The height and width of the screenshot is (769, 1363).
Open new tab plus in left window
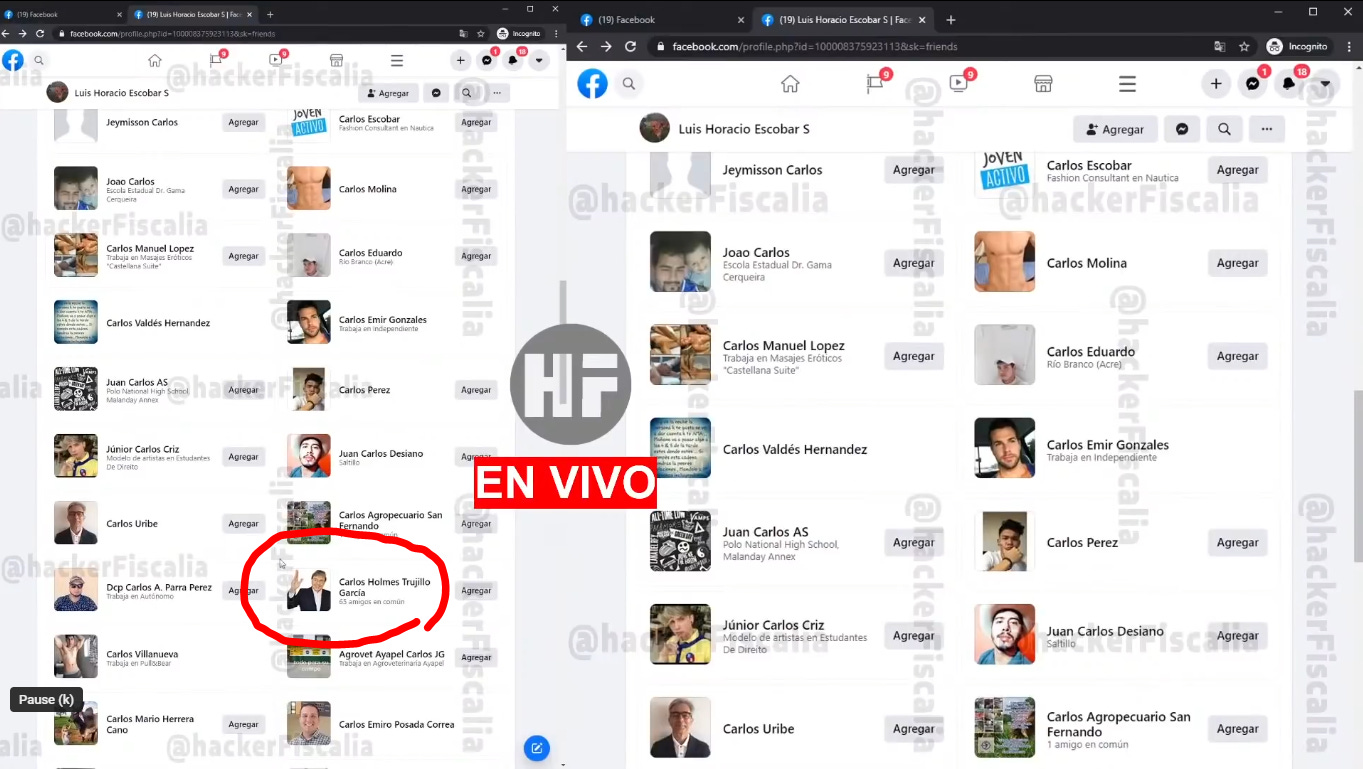tap(270, 14)
